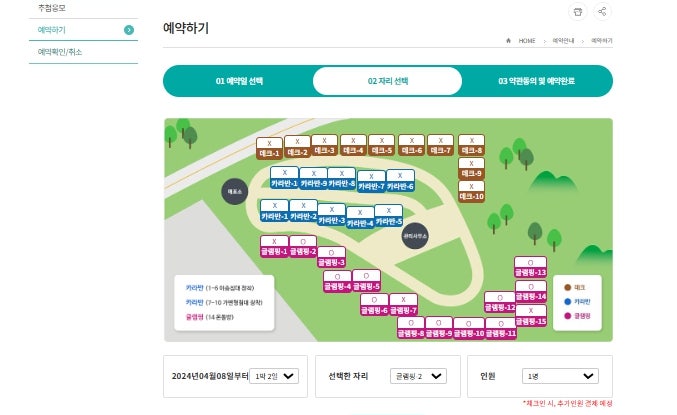Choose available site 글램핑-13 on the map

click(x=530, y=267)
